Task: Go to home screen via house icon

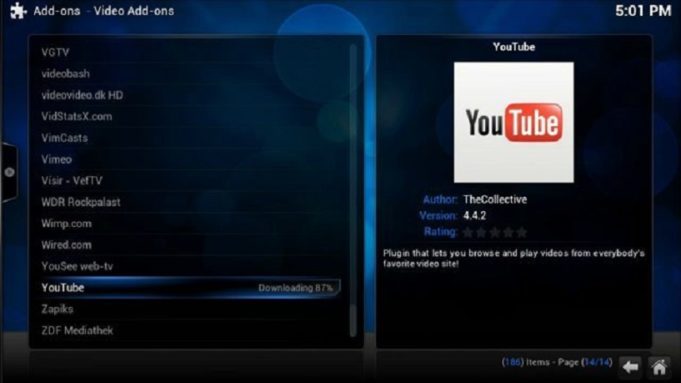Action: [659, 367]
